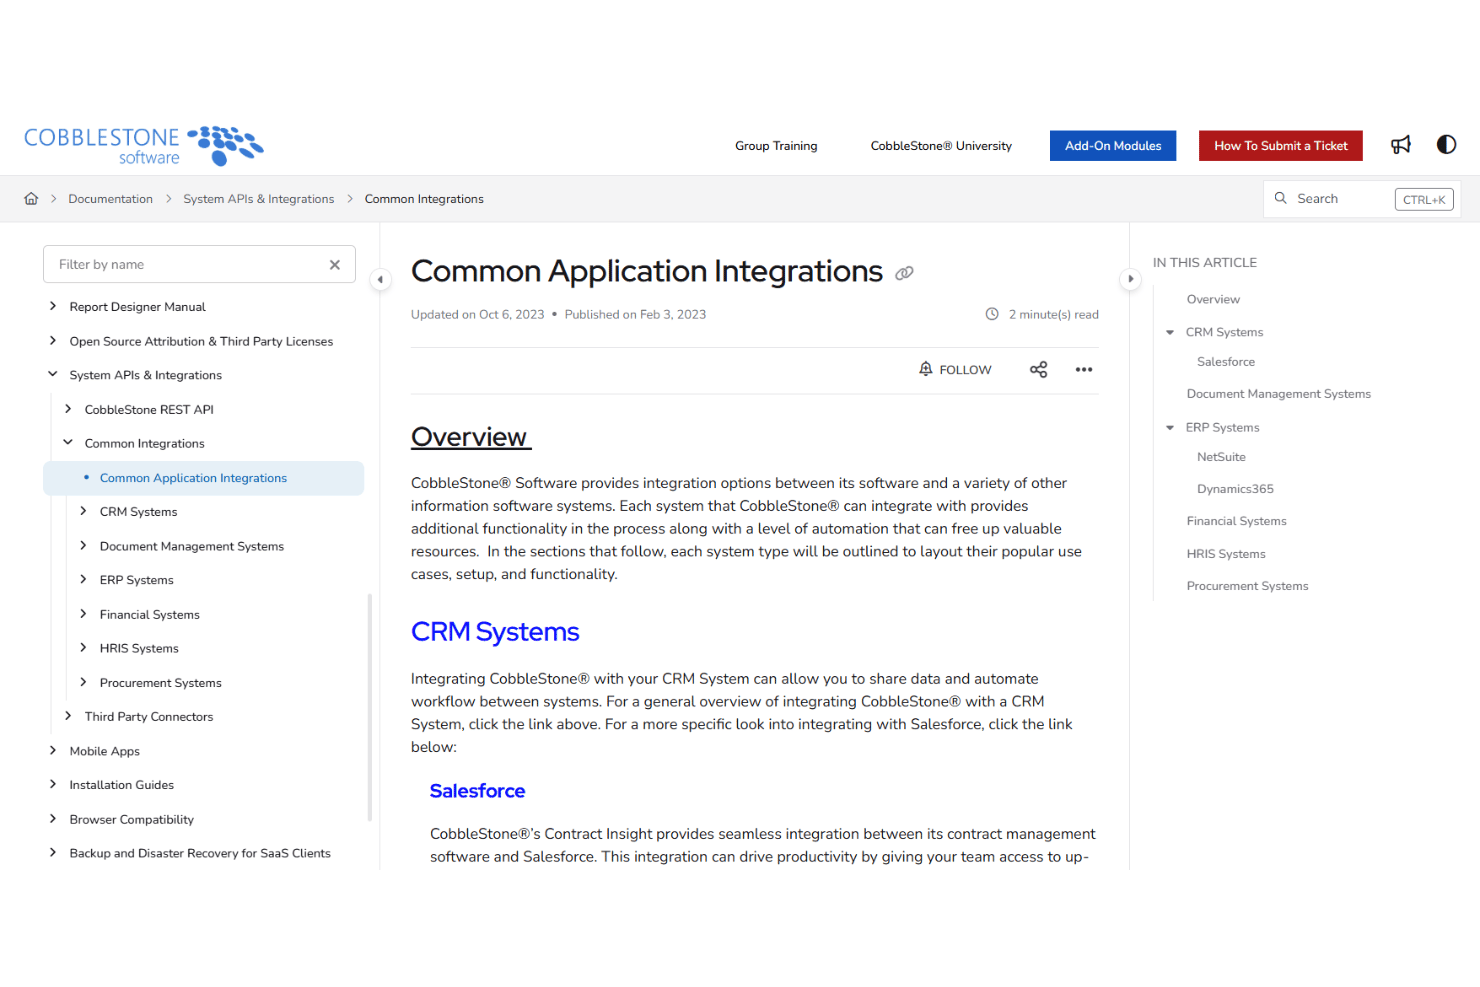Collapse the right article panel arrow

pyautogui.click(x=1130, y=279)
